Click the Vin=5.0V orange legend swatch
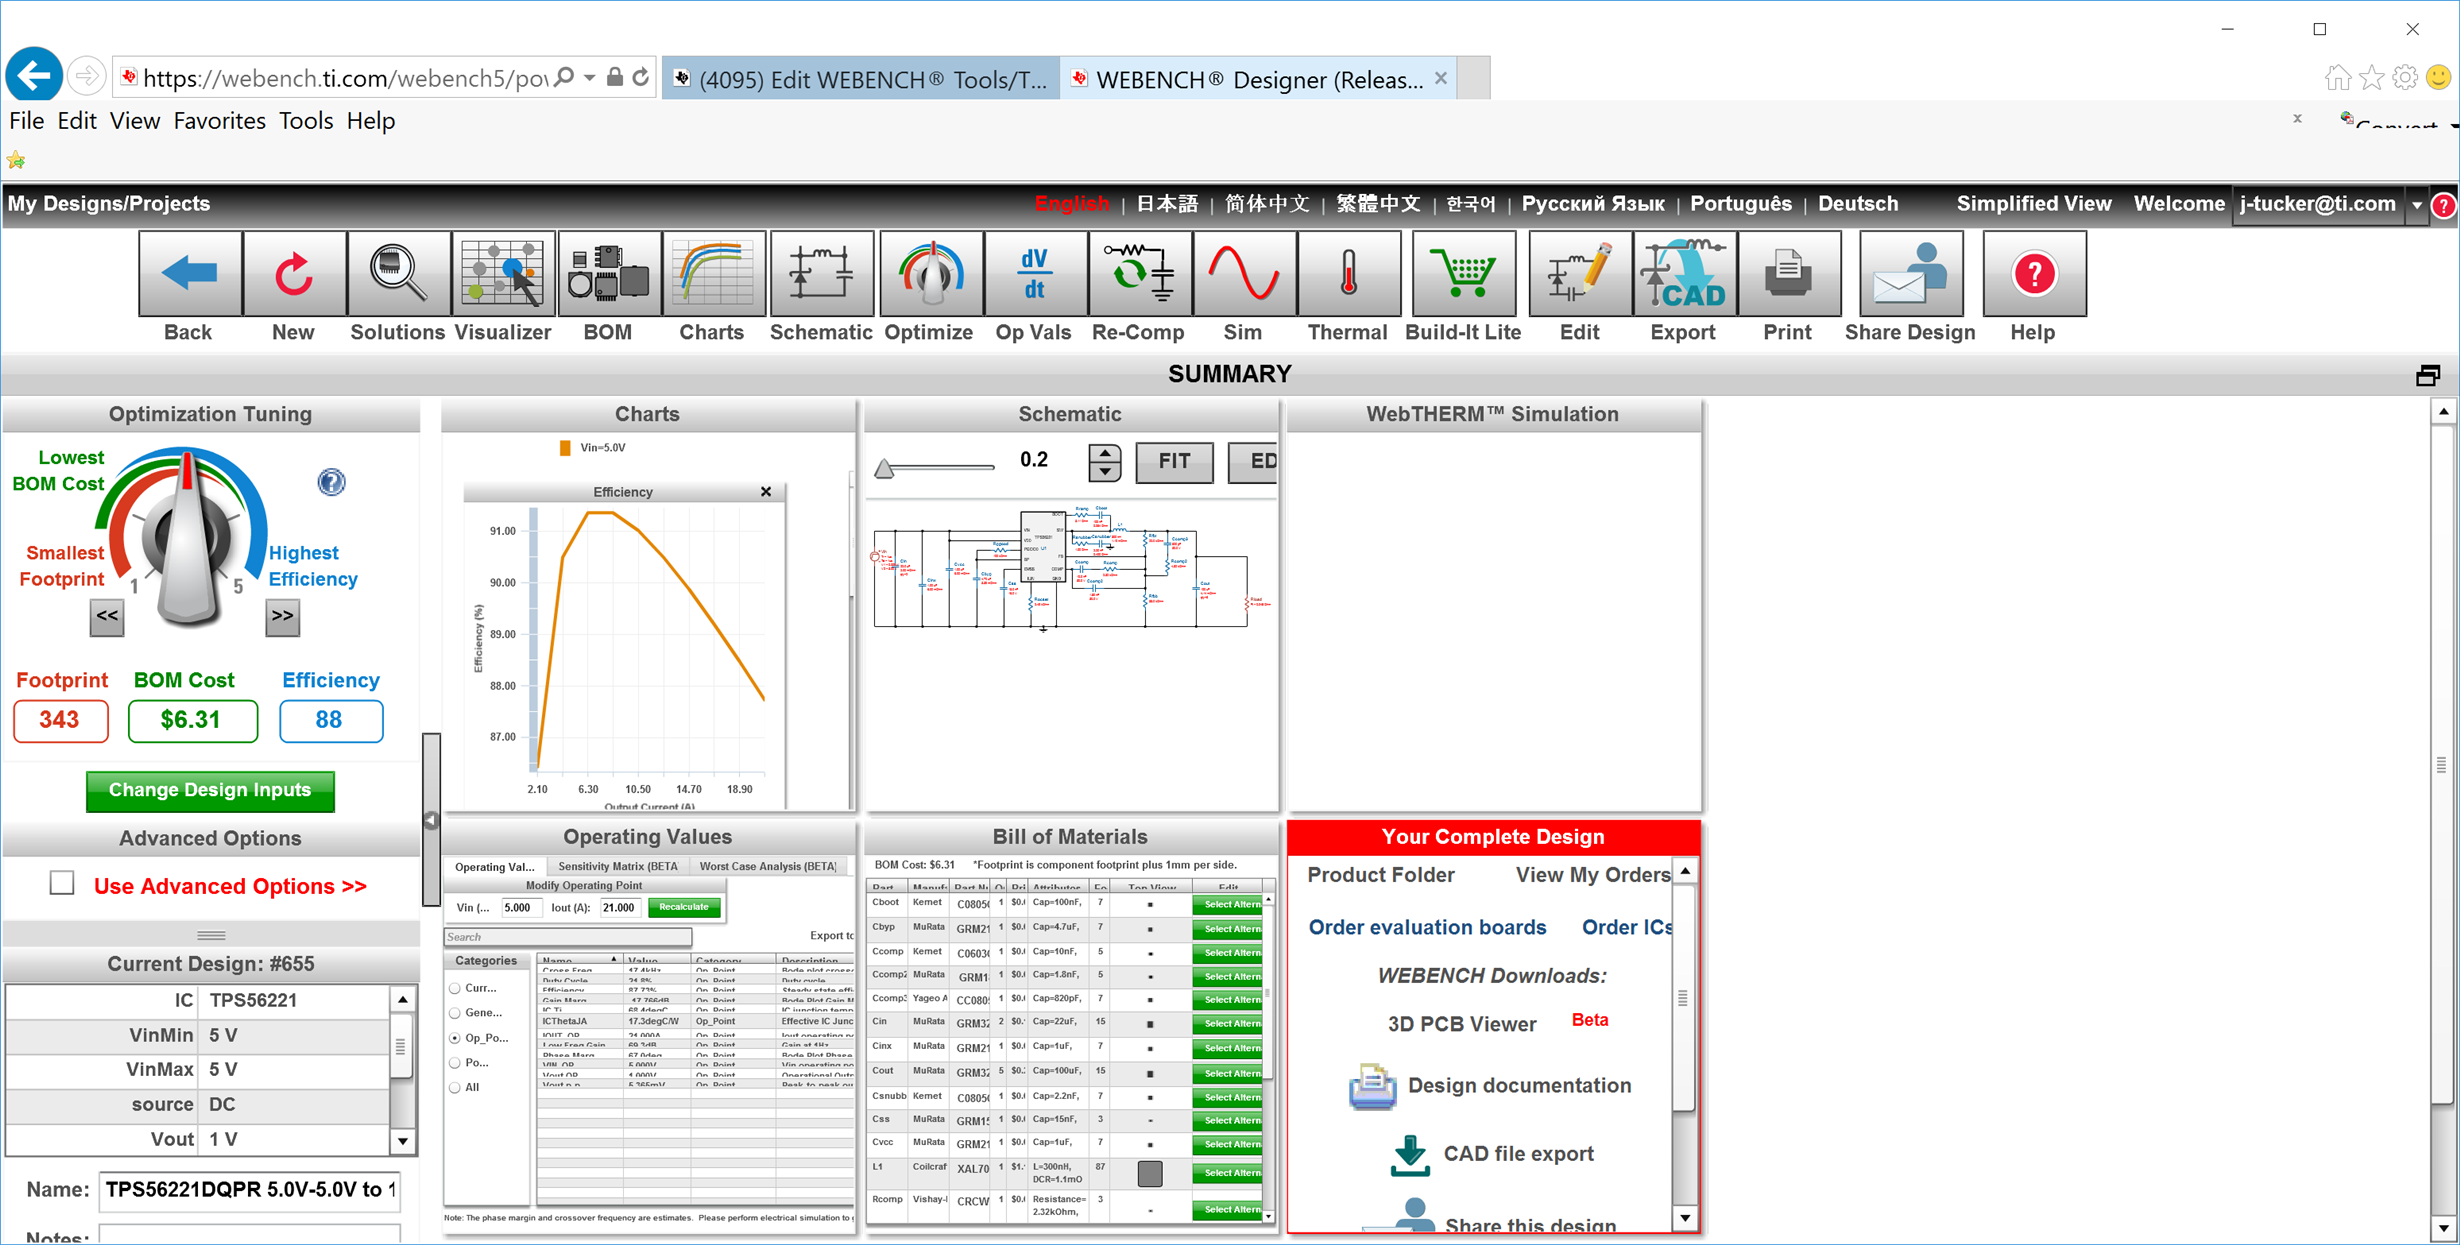The width and height of the screenshot is (2460, 1245). click(565, 448)
